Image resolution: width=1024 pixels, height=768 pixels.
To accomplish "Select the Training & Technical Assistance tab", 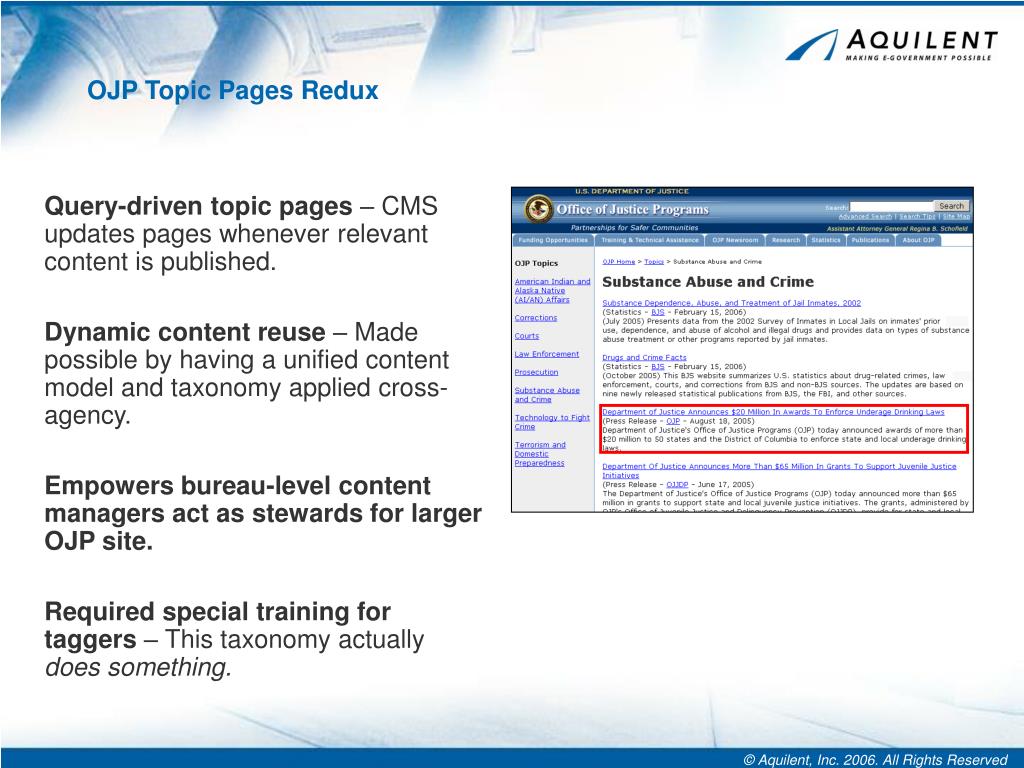I will click(x=650, y=240).
